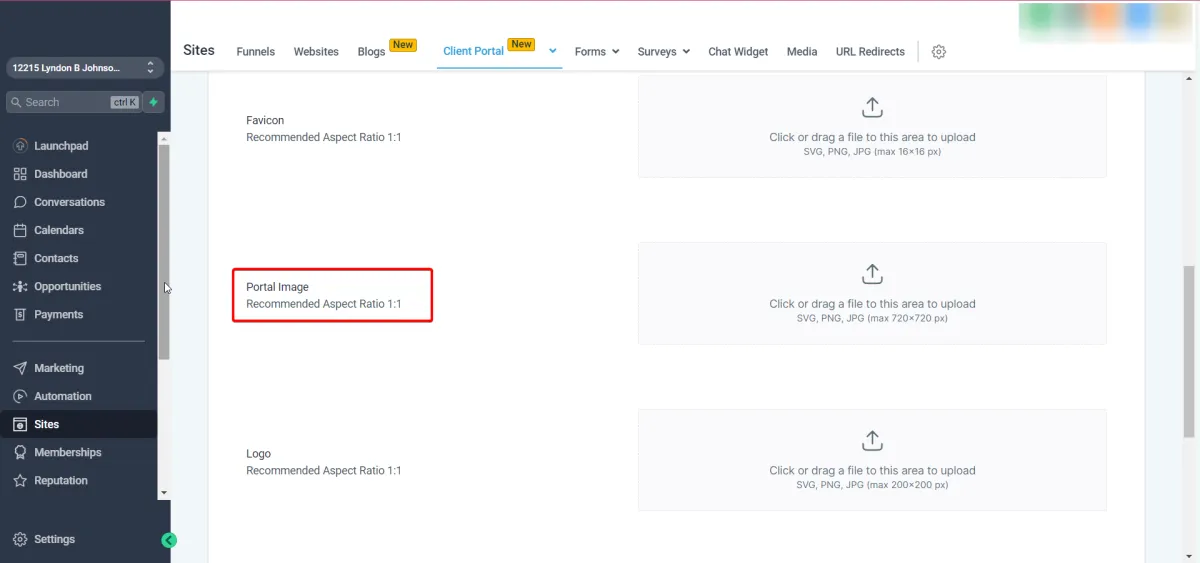This screenshot has width=1200, height=563.
Task: Open the Settings gear in sidebar
Action: click(20, 539)
